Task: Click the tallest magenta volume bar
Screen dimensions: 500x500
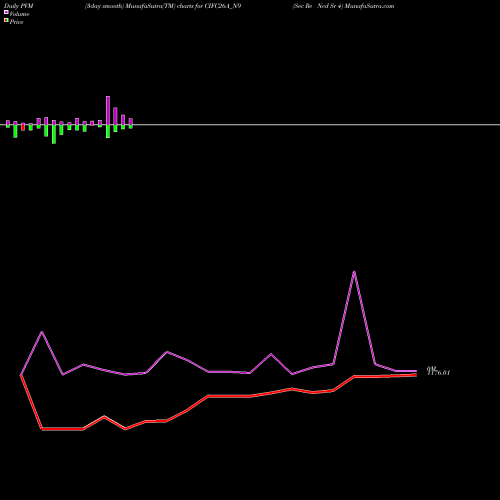Action: [108, 111]
